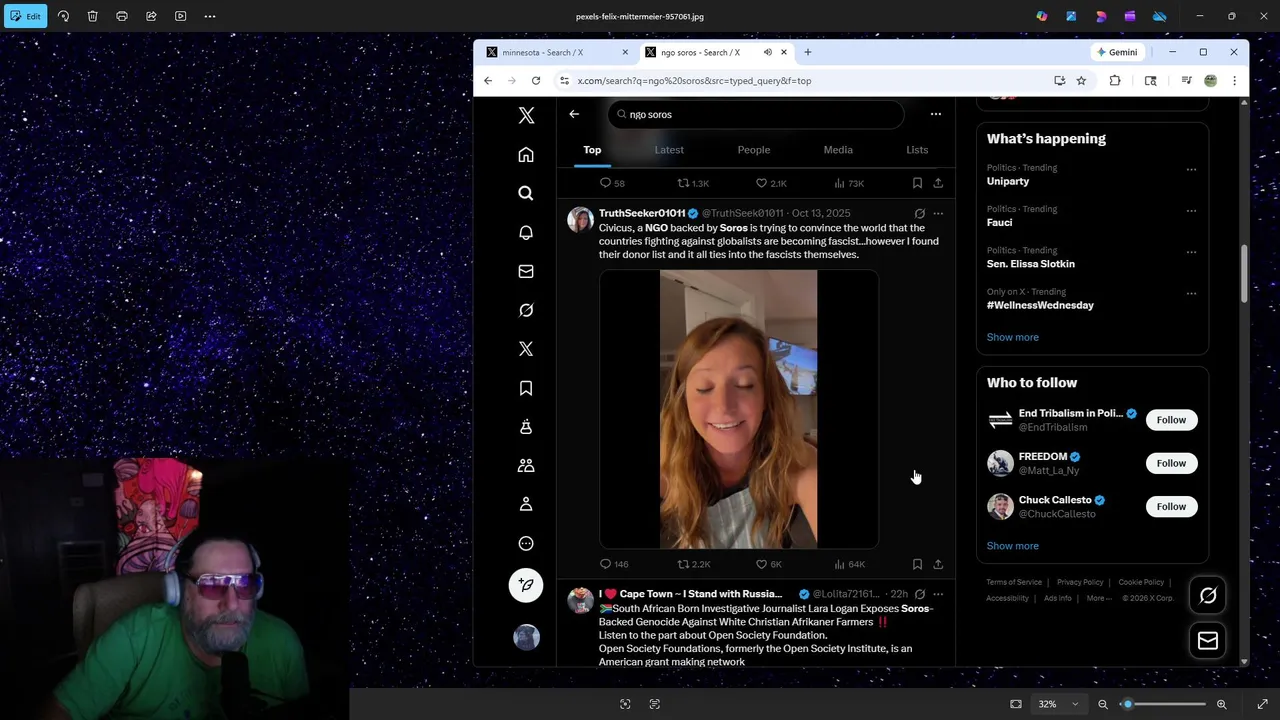The width and height of the screenshot is (1280, 720).
Task: Open a new Chrome tab
Action: pos(808,52)
